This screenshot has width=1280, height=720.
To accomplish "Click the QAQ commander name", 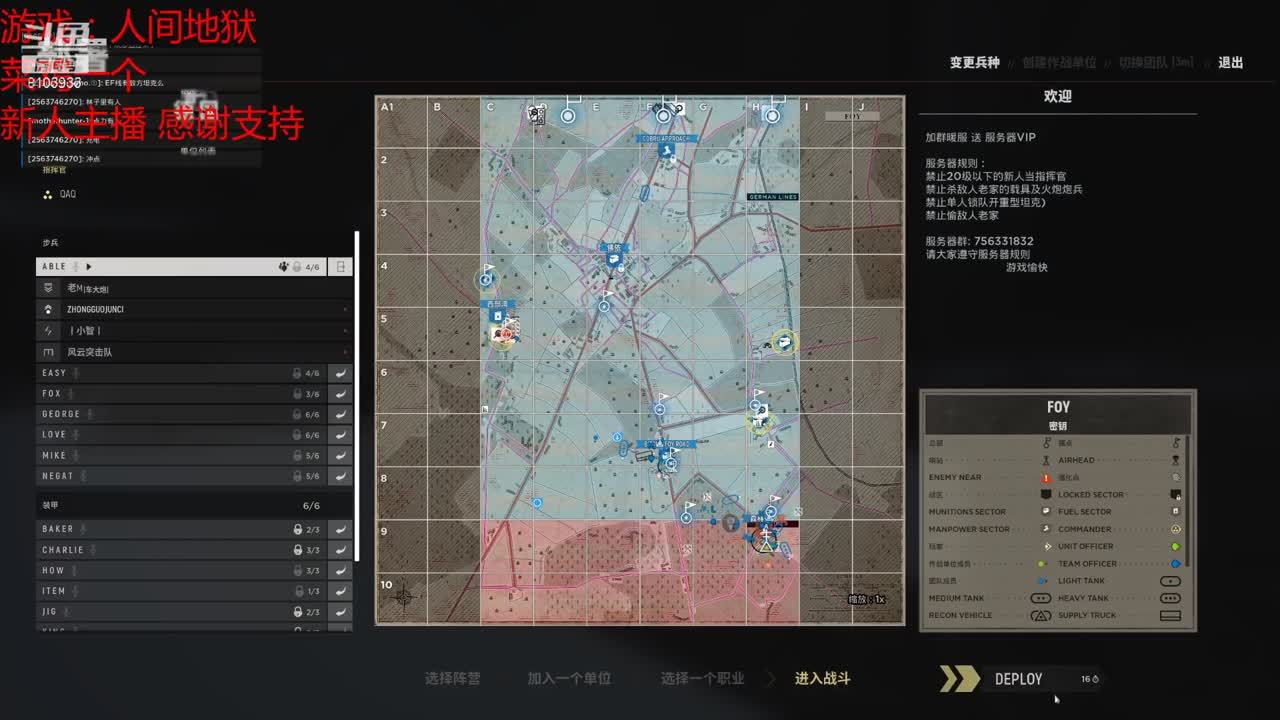I will coord(68,194).
